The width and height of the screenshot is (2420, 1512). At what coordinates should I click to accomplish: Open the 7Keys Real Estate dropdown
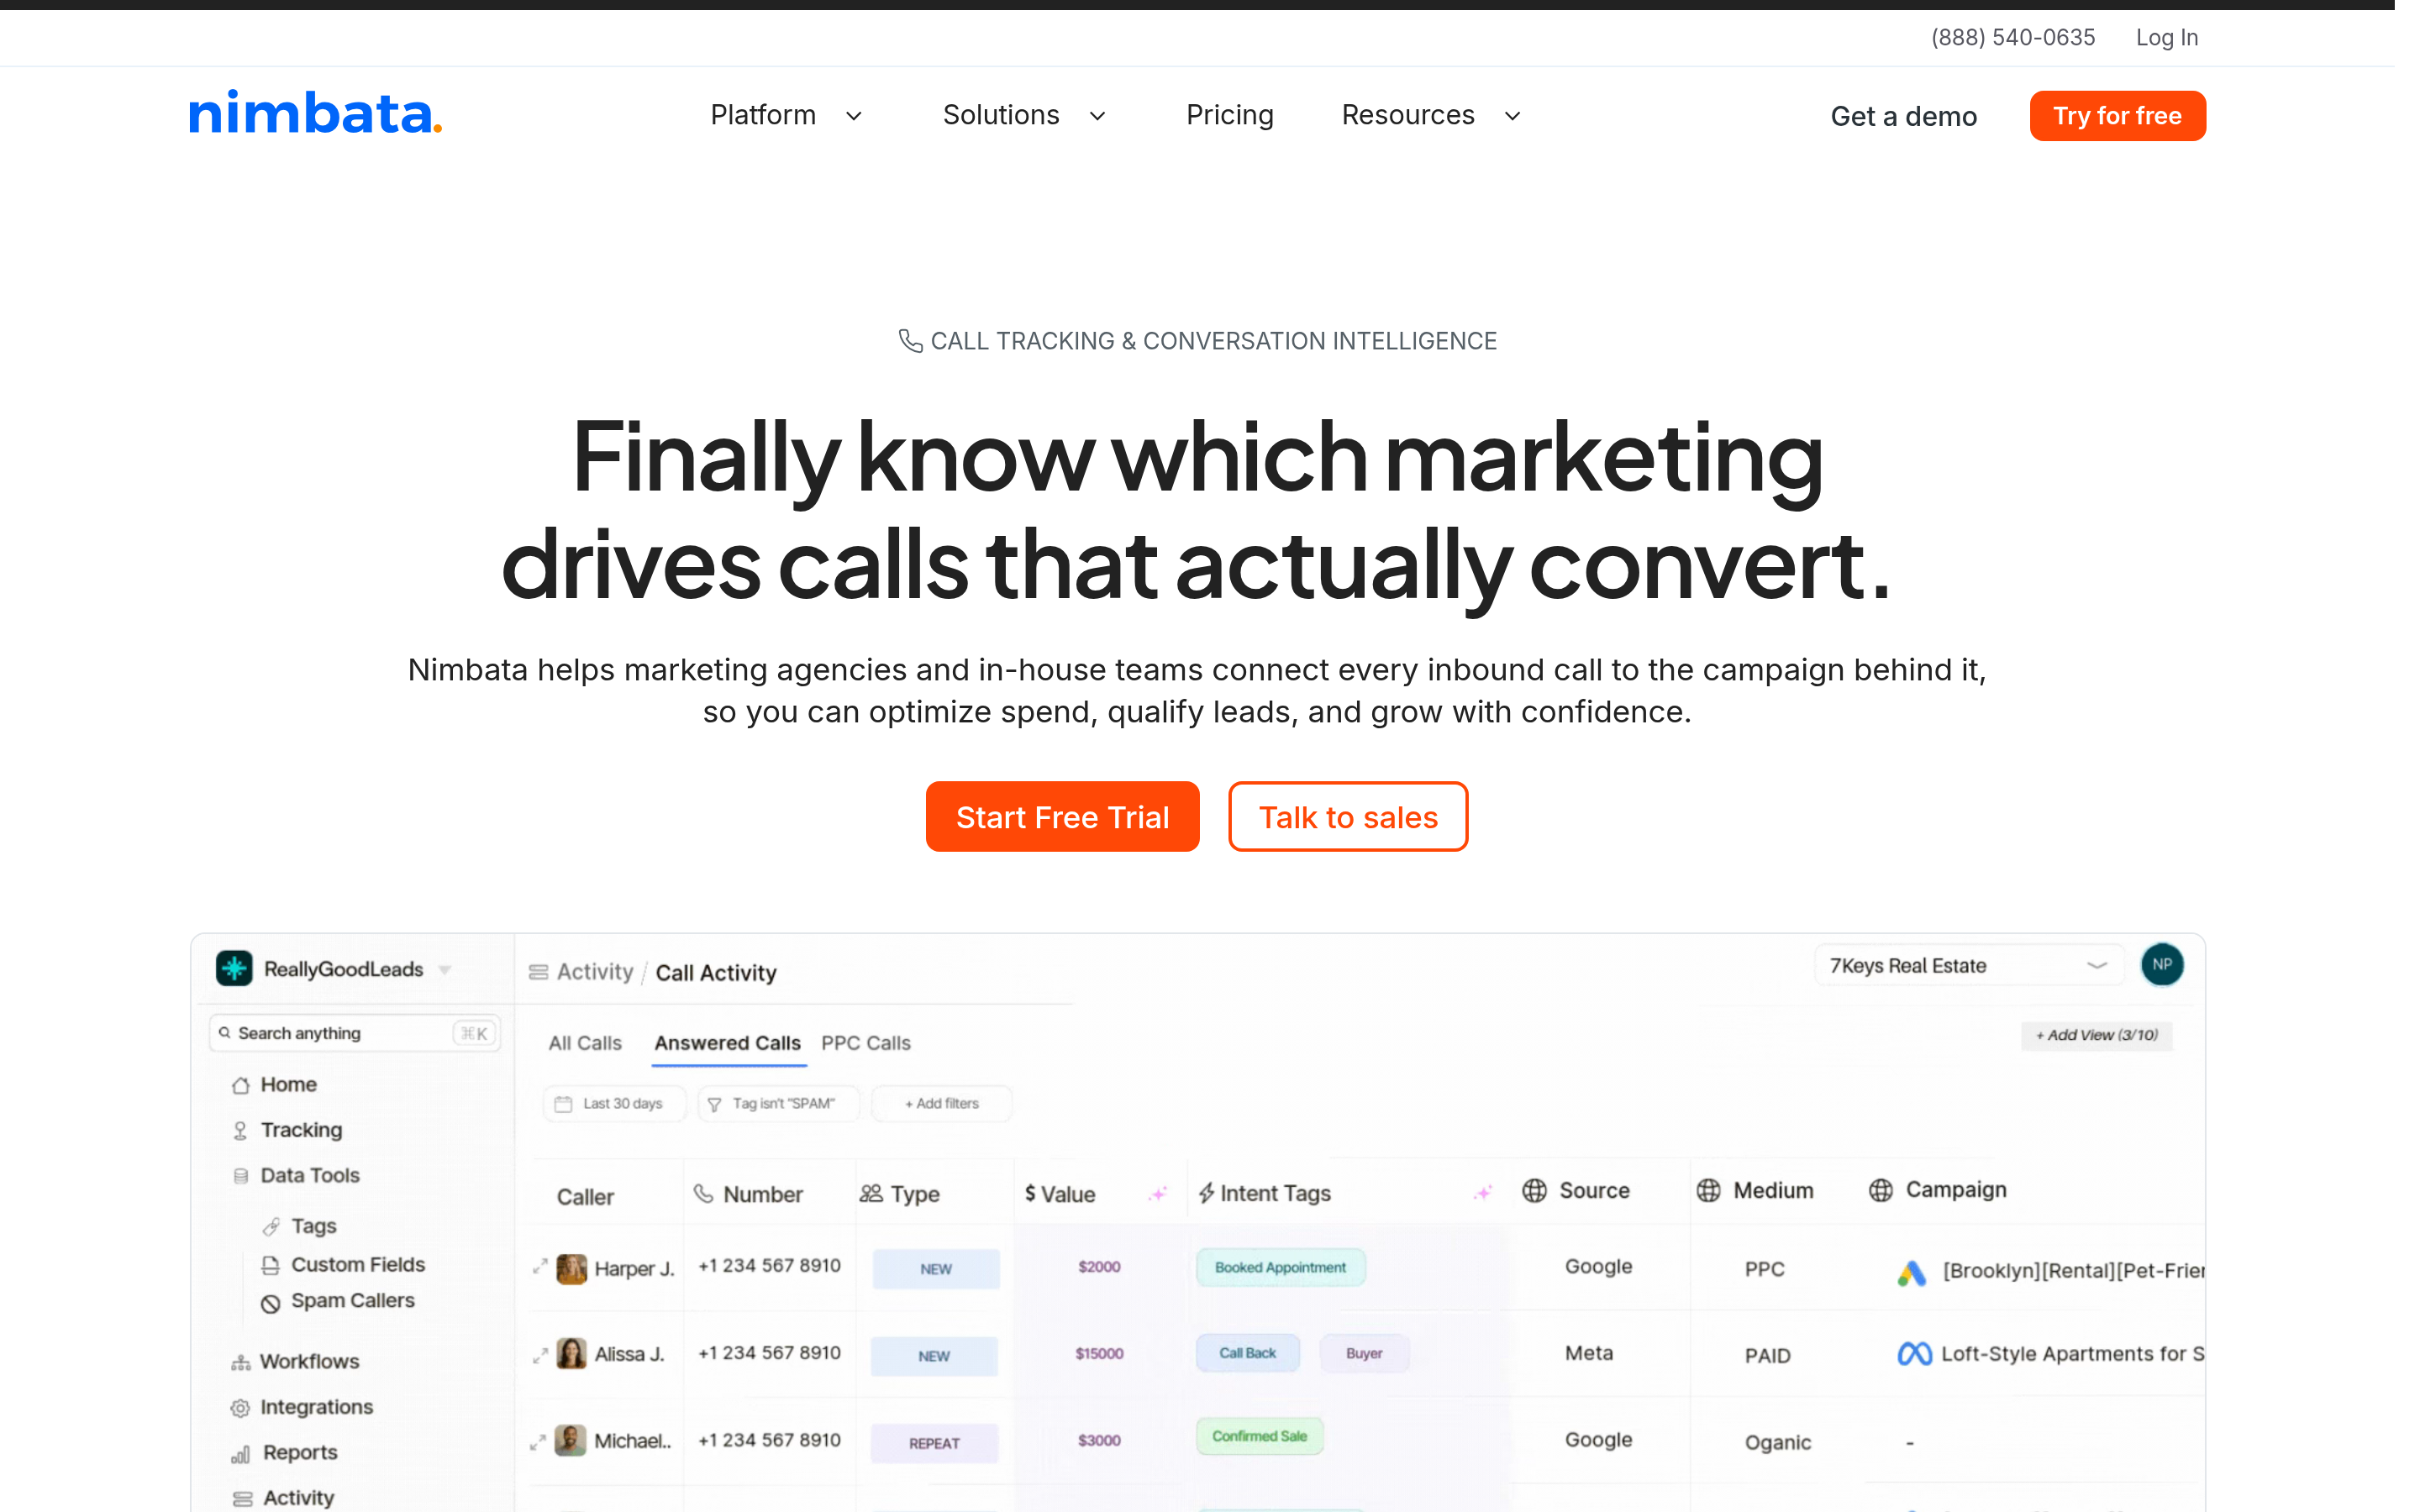click(1968, 965)
